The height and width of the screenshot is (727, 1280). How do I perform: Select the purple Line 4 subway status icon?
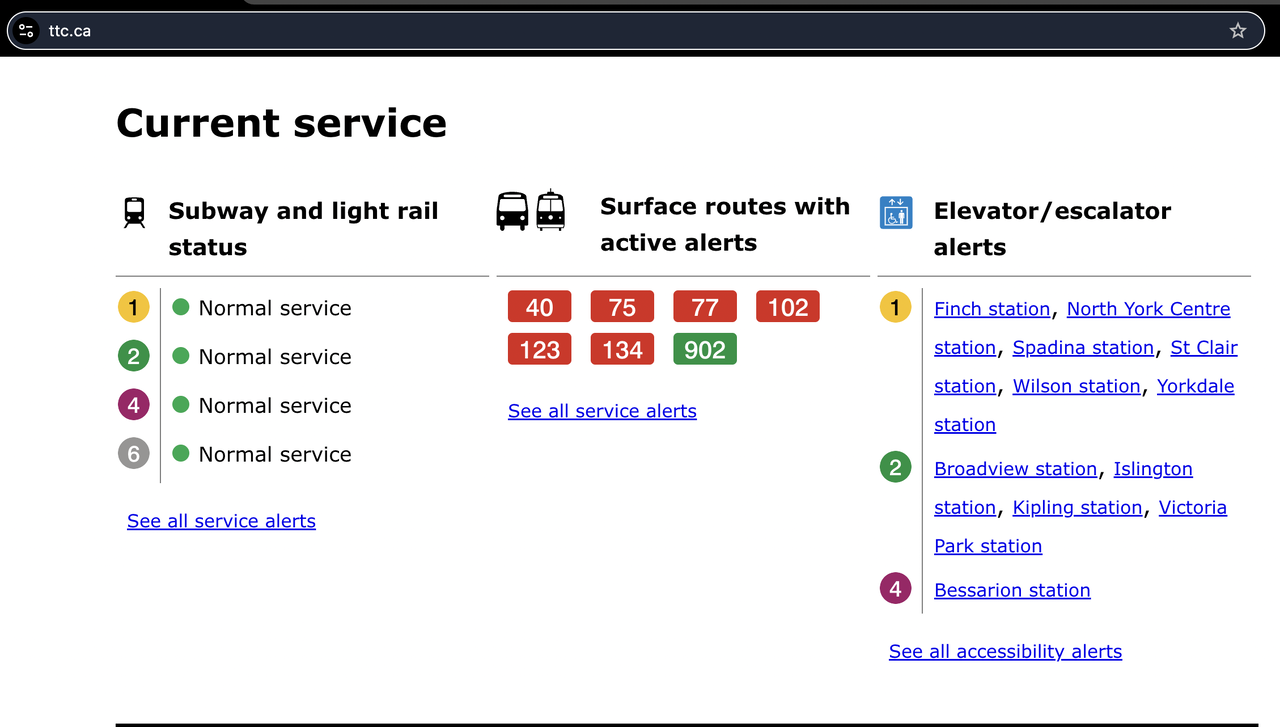(134, 405)
